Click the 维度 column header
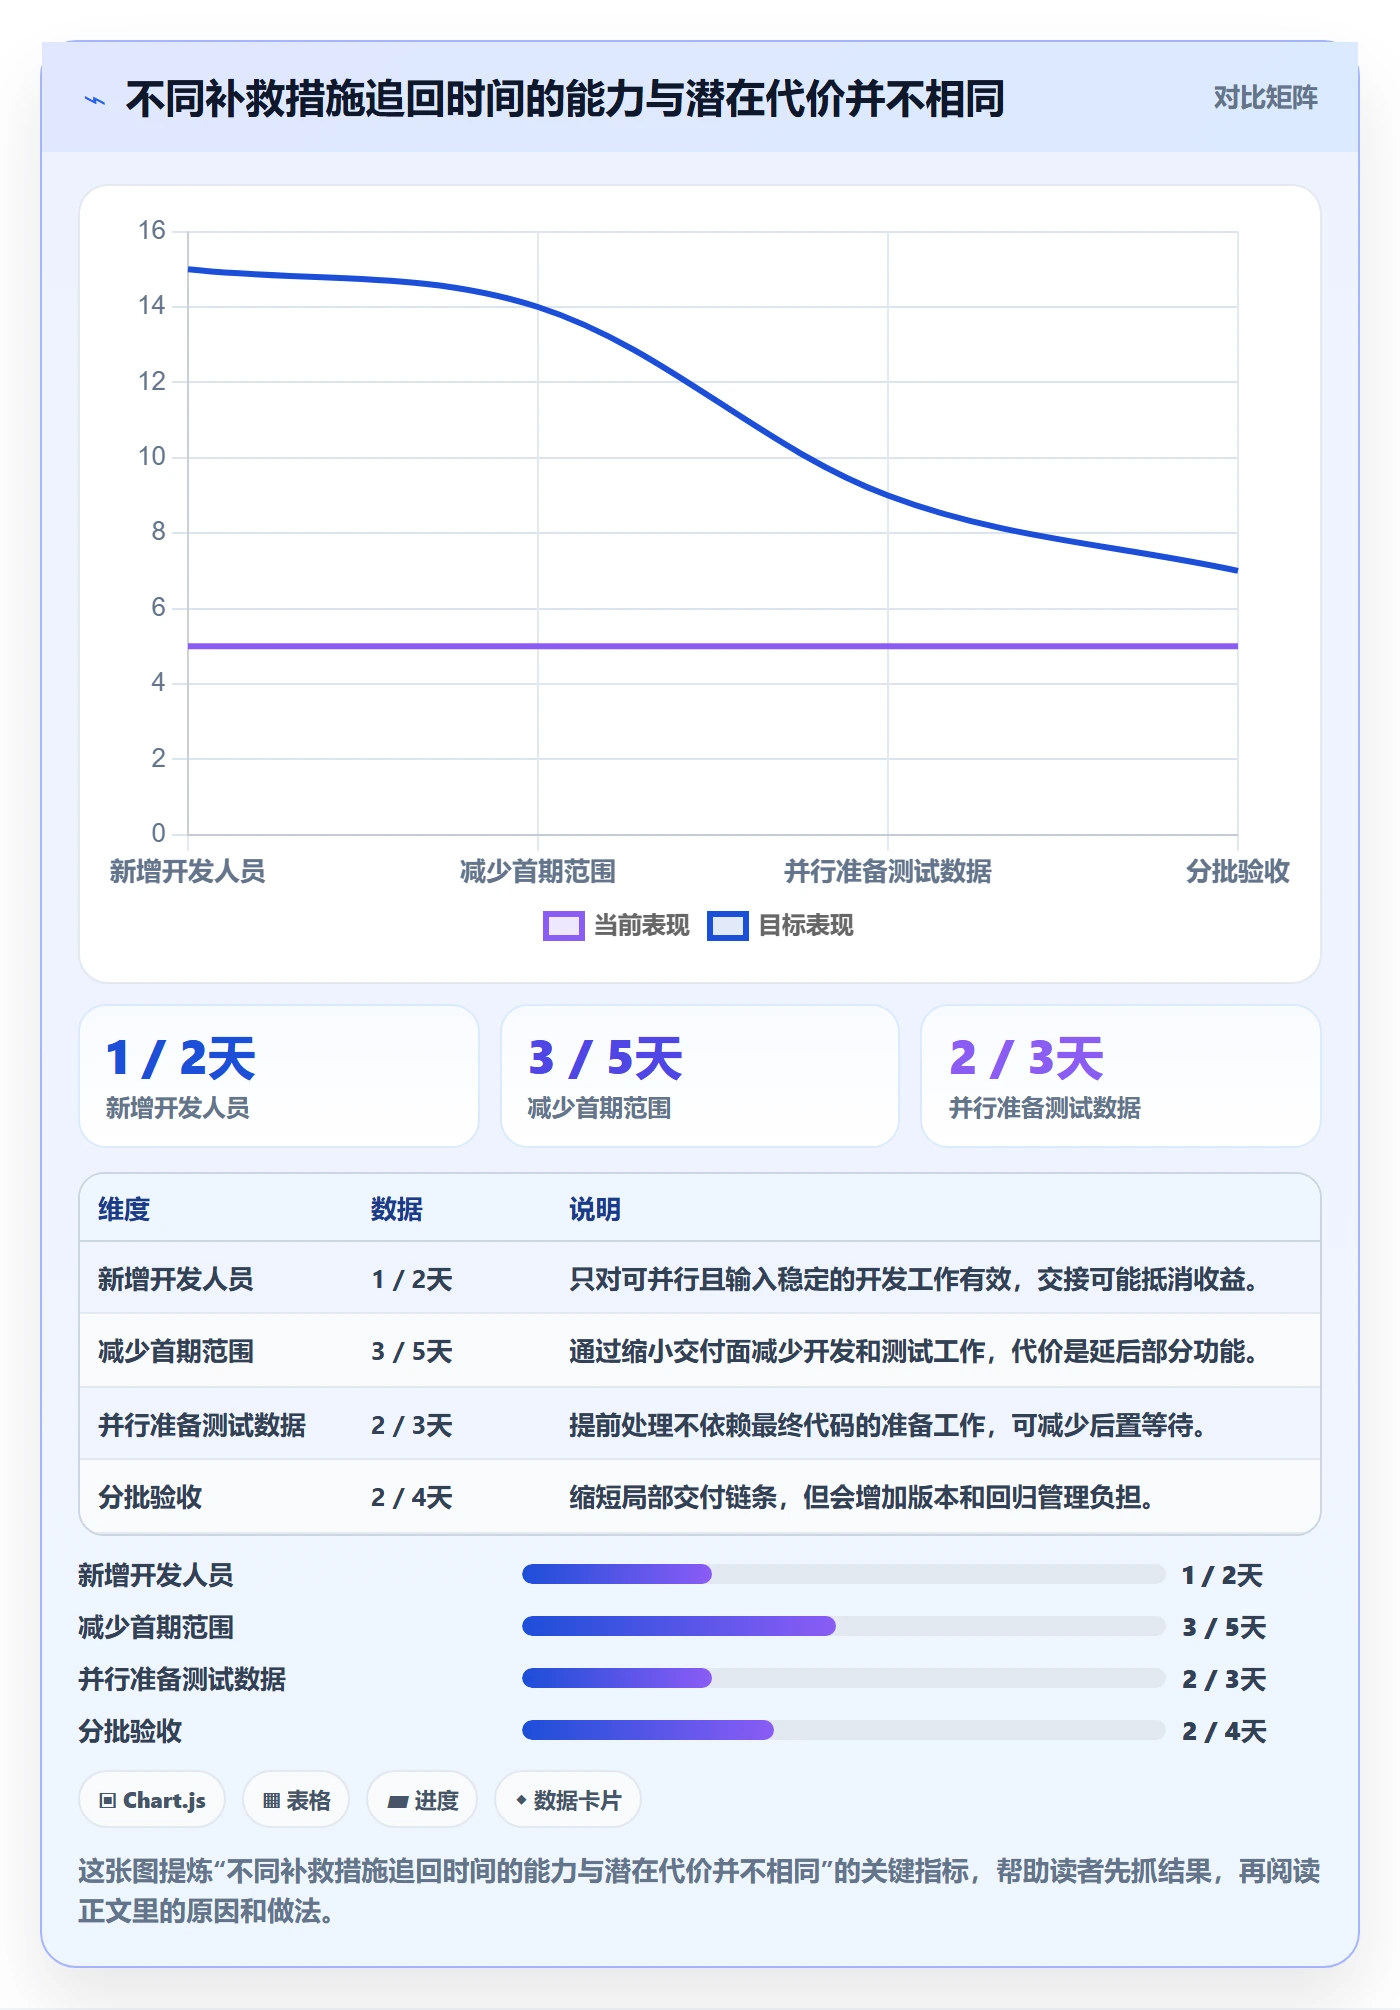1400x2010 pixels. tap(124, 1209)
